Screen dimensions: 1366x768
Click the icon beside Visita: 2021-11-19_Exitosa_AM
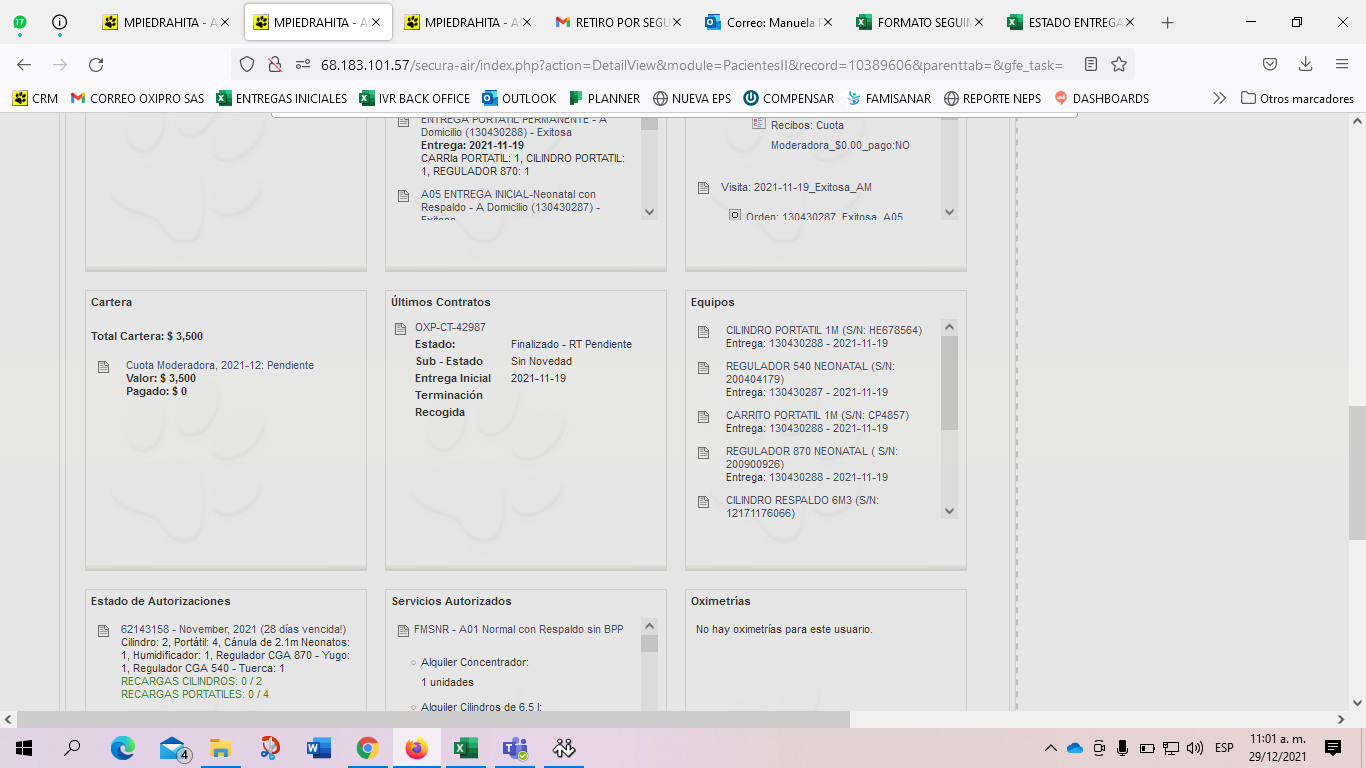click(x=703, y=188)
